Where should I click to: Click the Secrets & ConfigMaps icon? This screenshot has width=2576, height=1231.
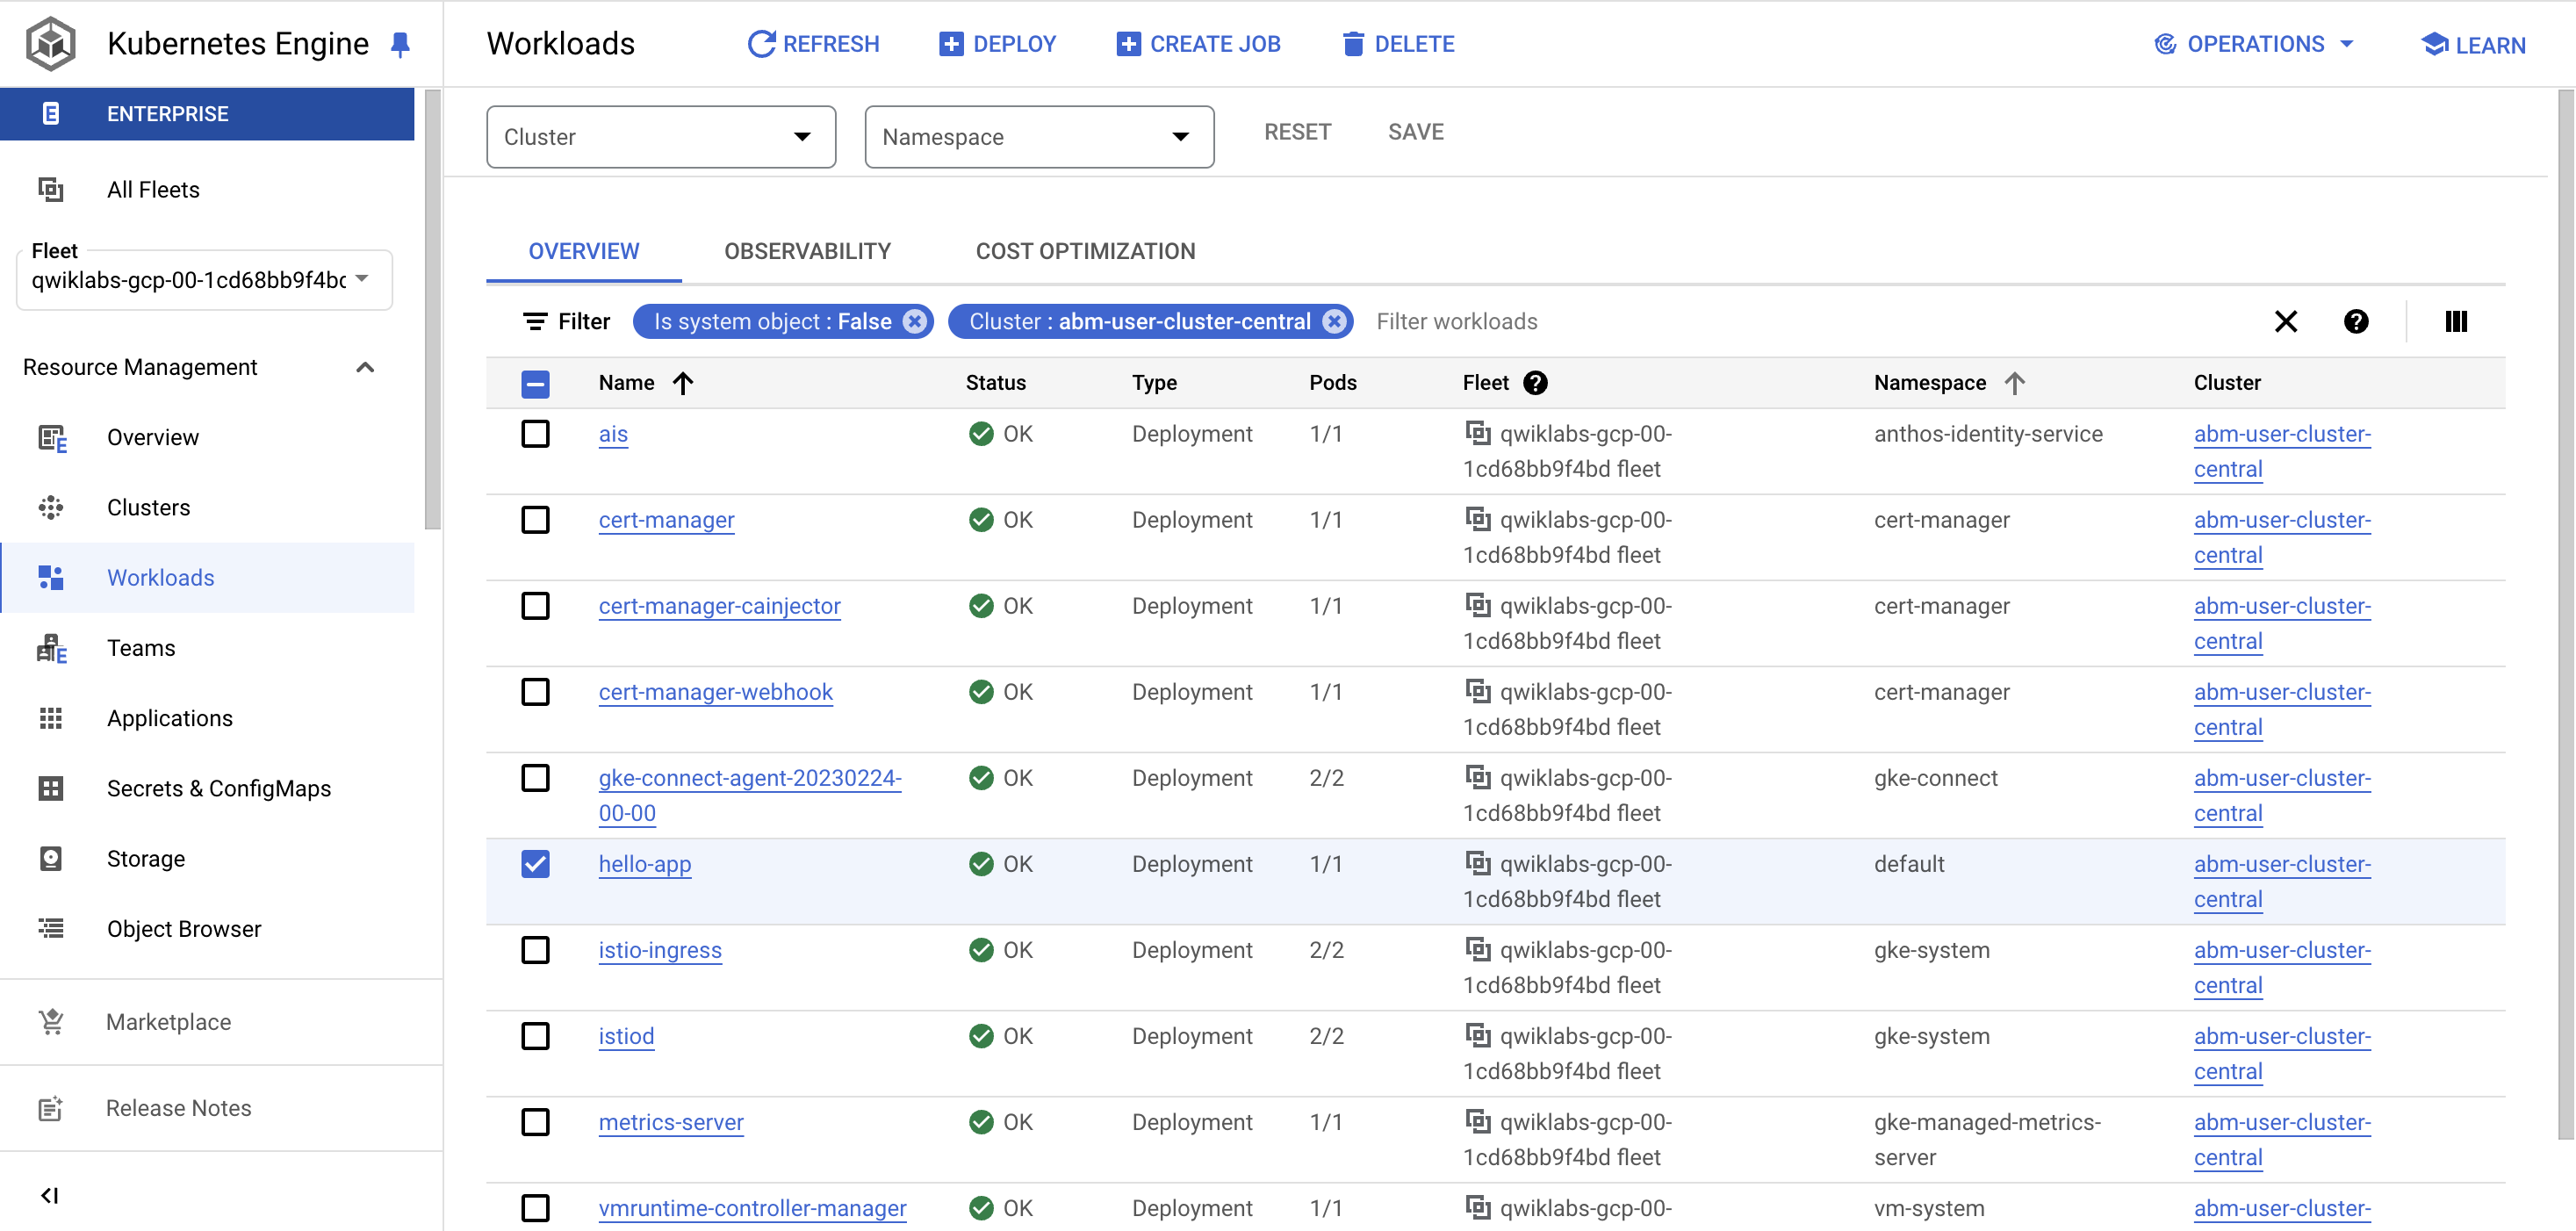click(51, 788)
